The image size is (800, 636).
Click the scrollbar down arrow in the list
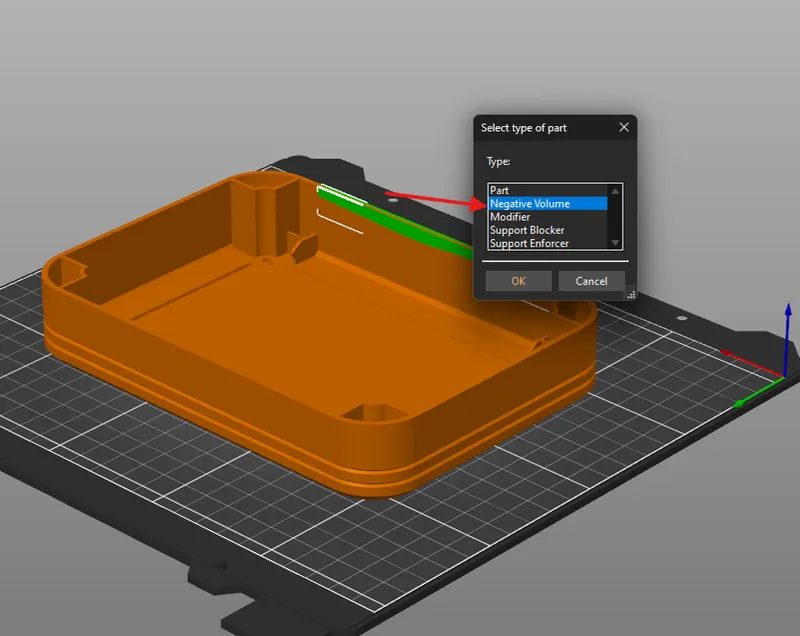tap(613, 243)
